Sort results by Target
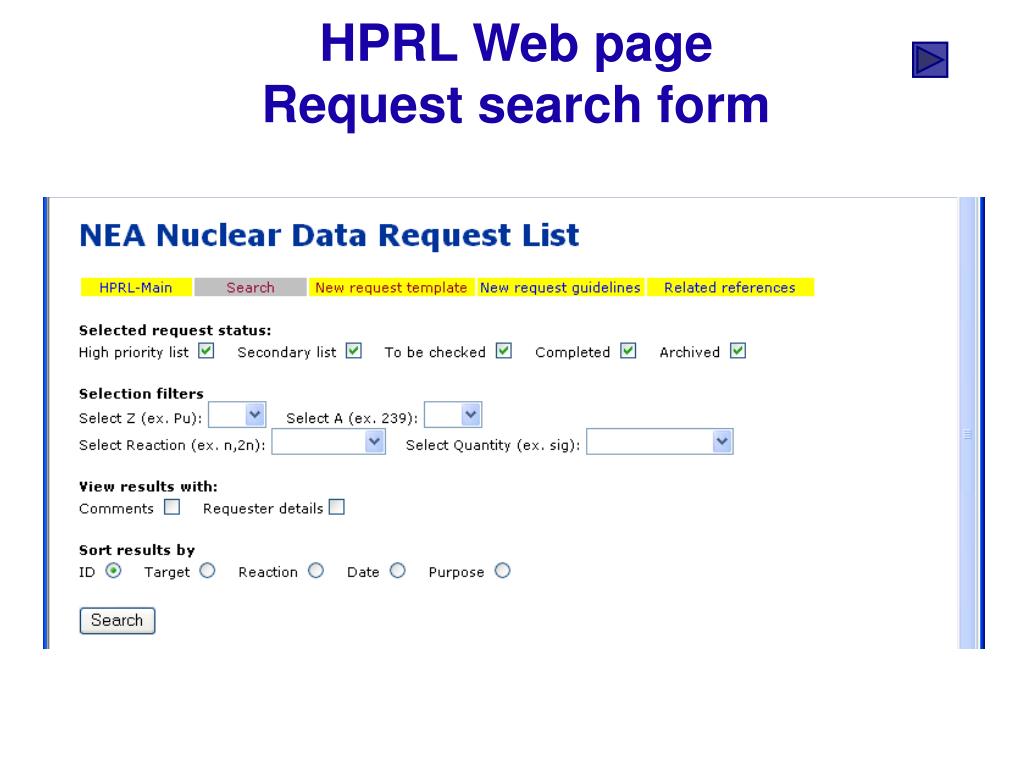Screen dimensions: 1024x768 tap(208, 571)
